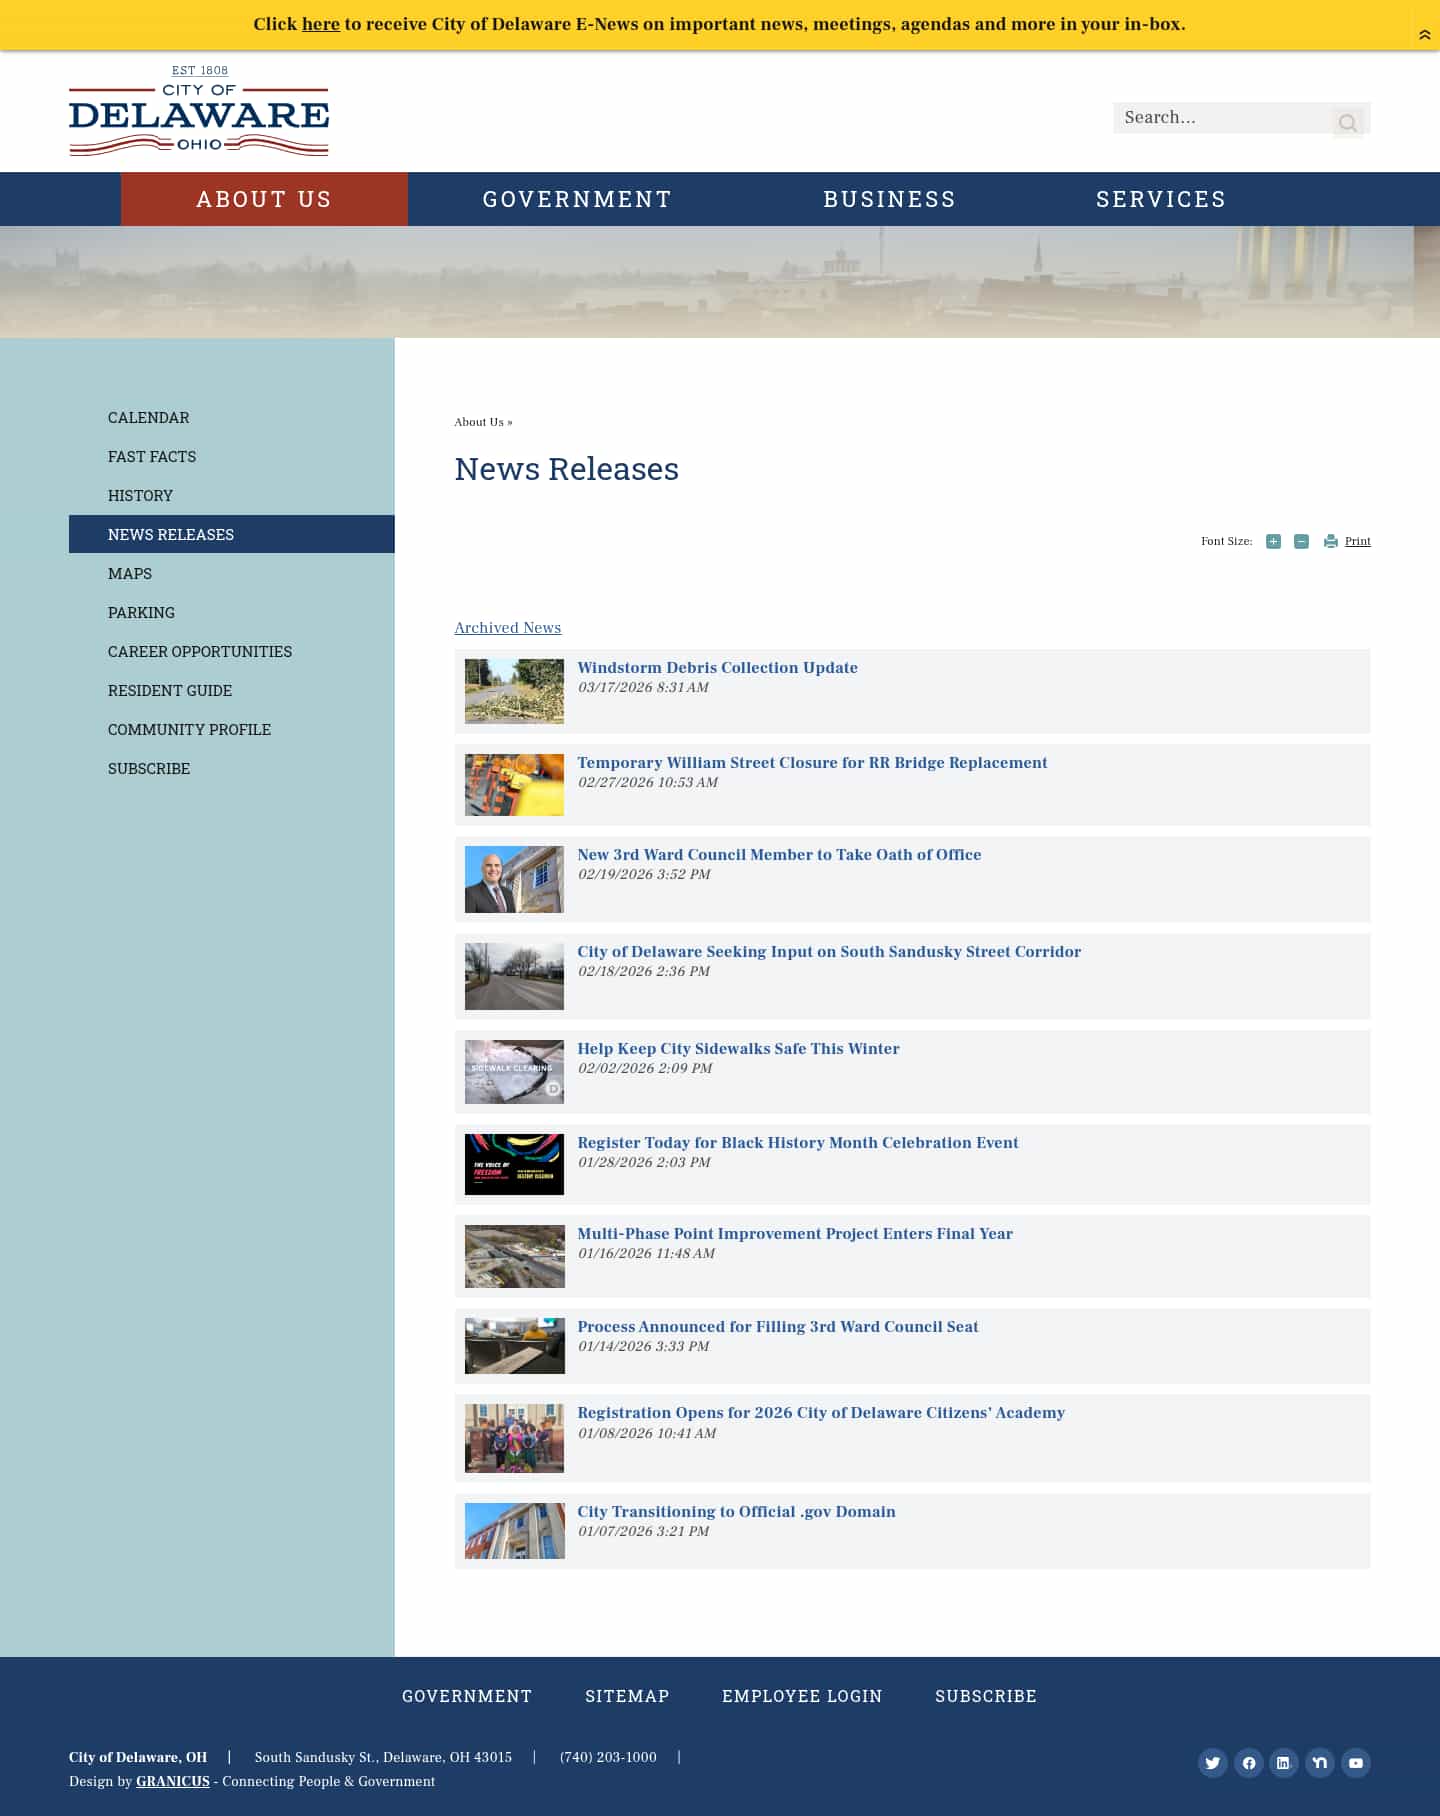Viewport: 1440px width, 1816px height.
Task: Open Multi-Phase Point Improvement Project article
Action: 795,1233
